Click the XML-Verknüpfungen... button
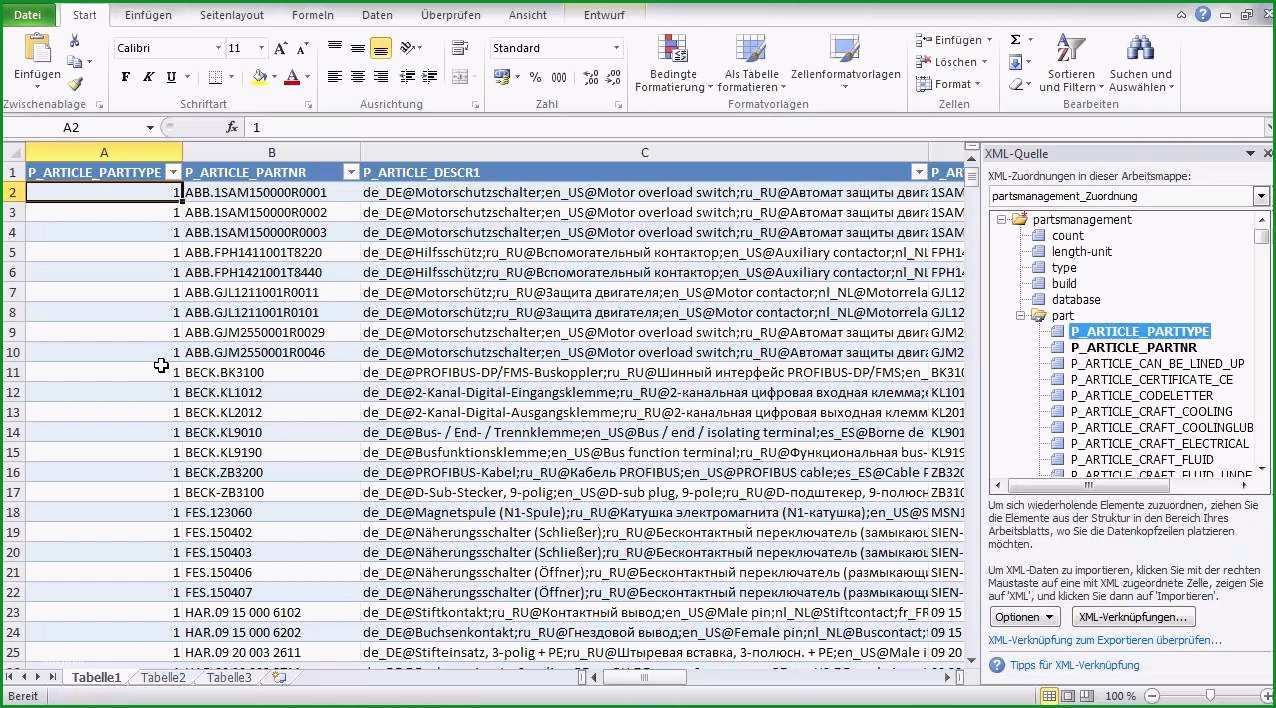The image size is (1276, 708). 1133,617
